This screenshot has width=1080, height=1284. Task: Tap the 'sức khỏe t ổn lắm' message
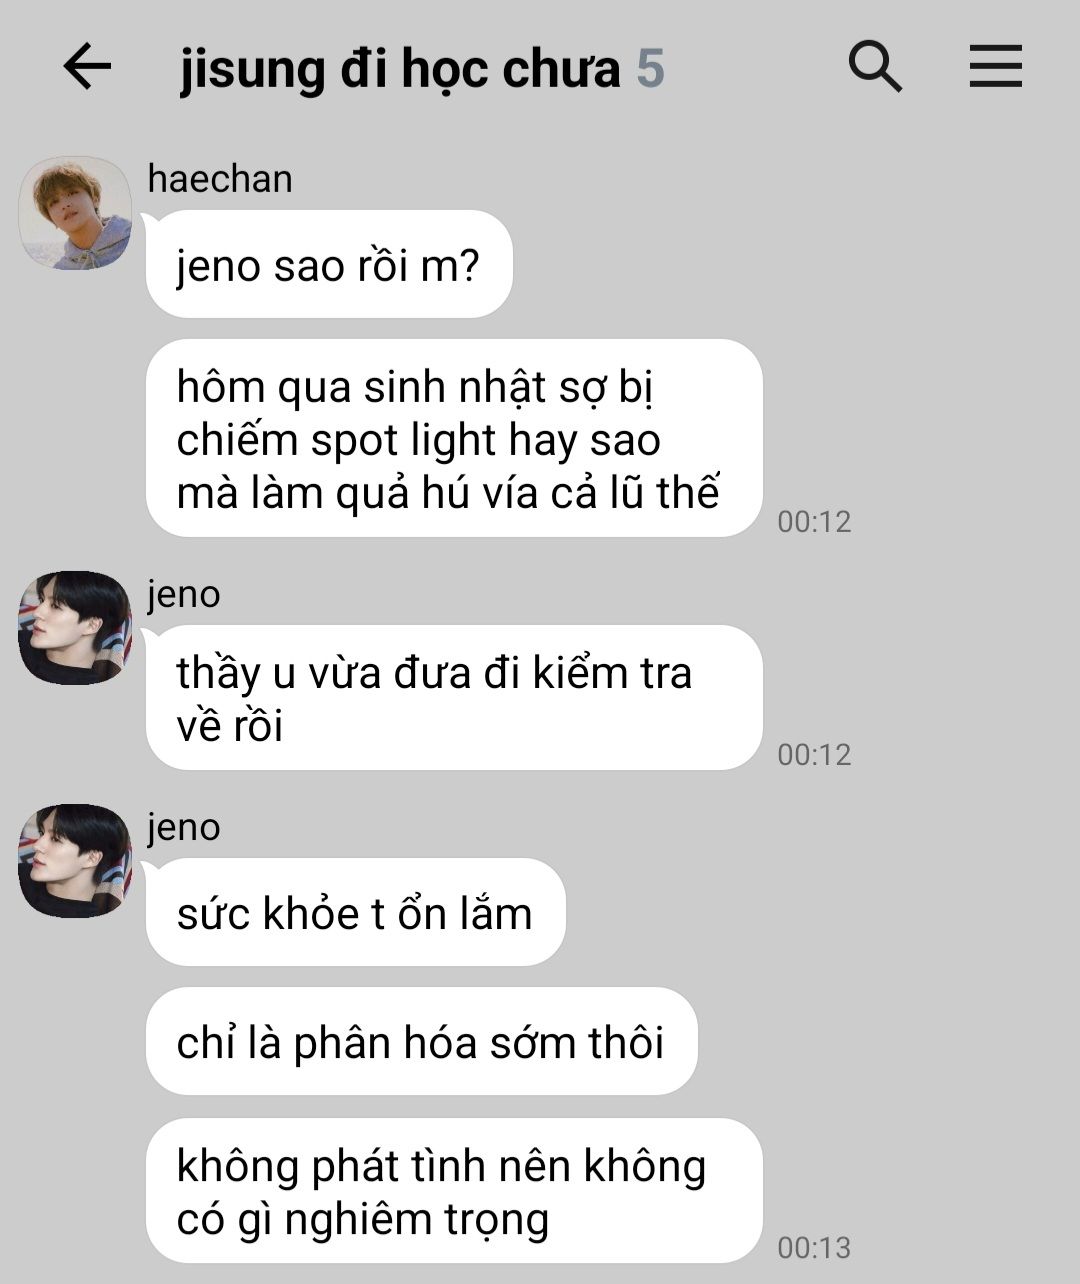coord(355,912)
